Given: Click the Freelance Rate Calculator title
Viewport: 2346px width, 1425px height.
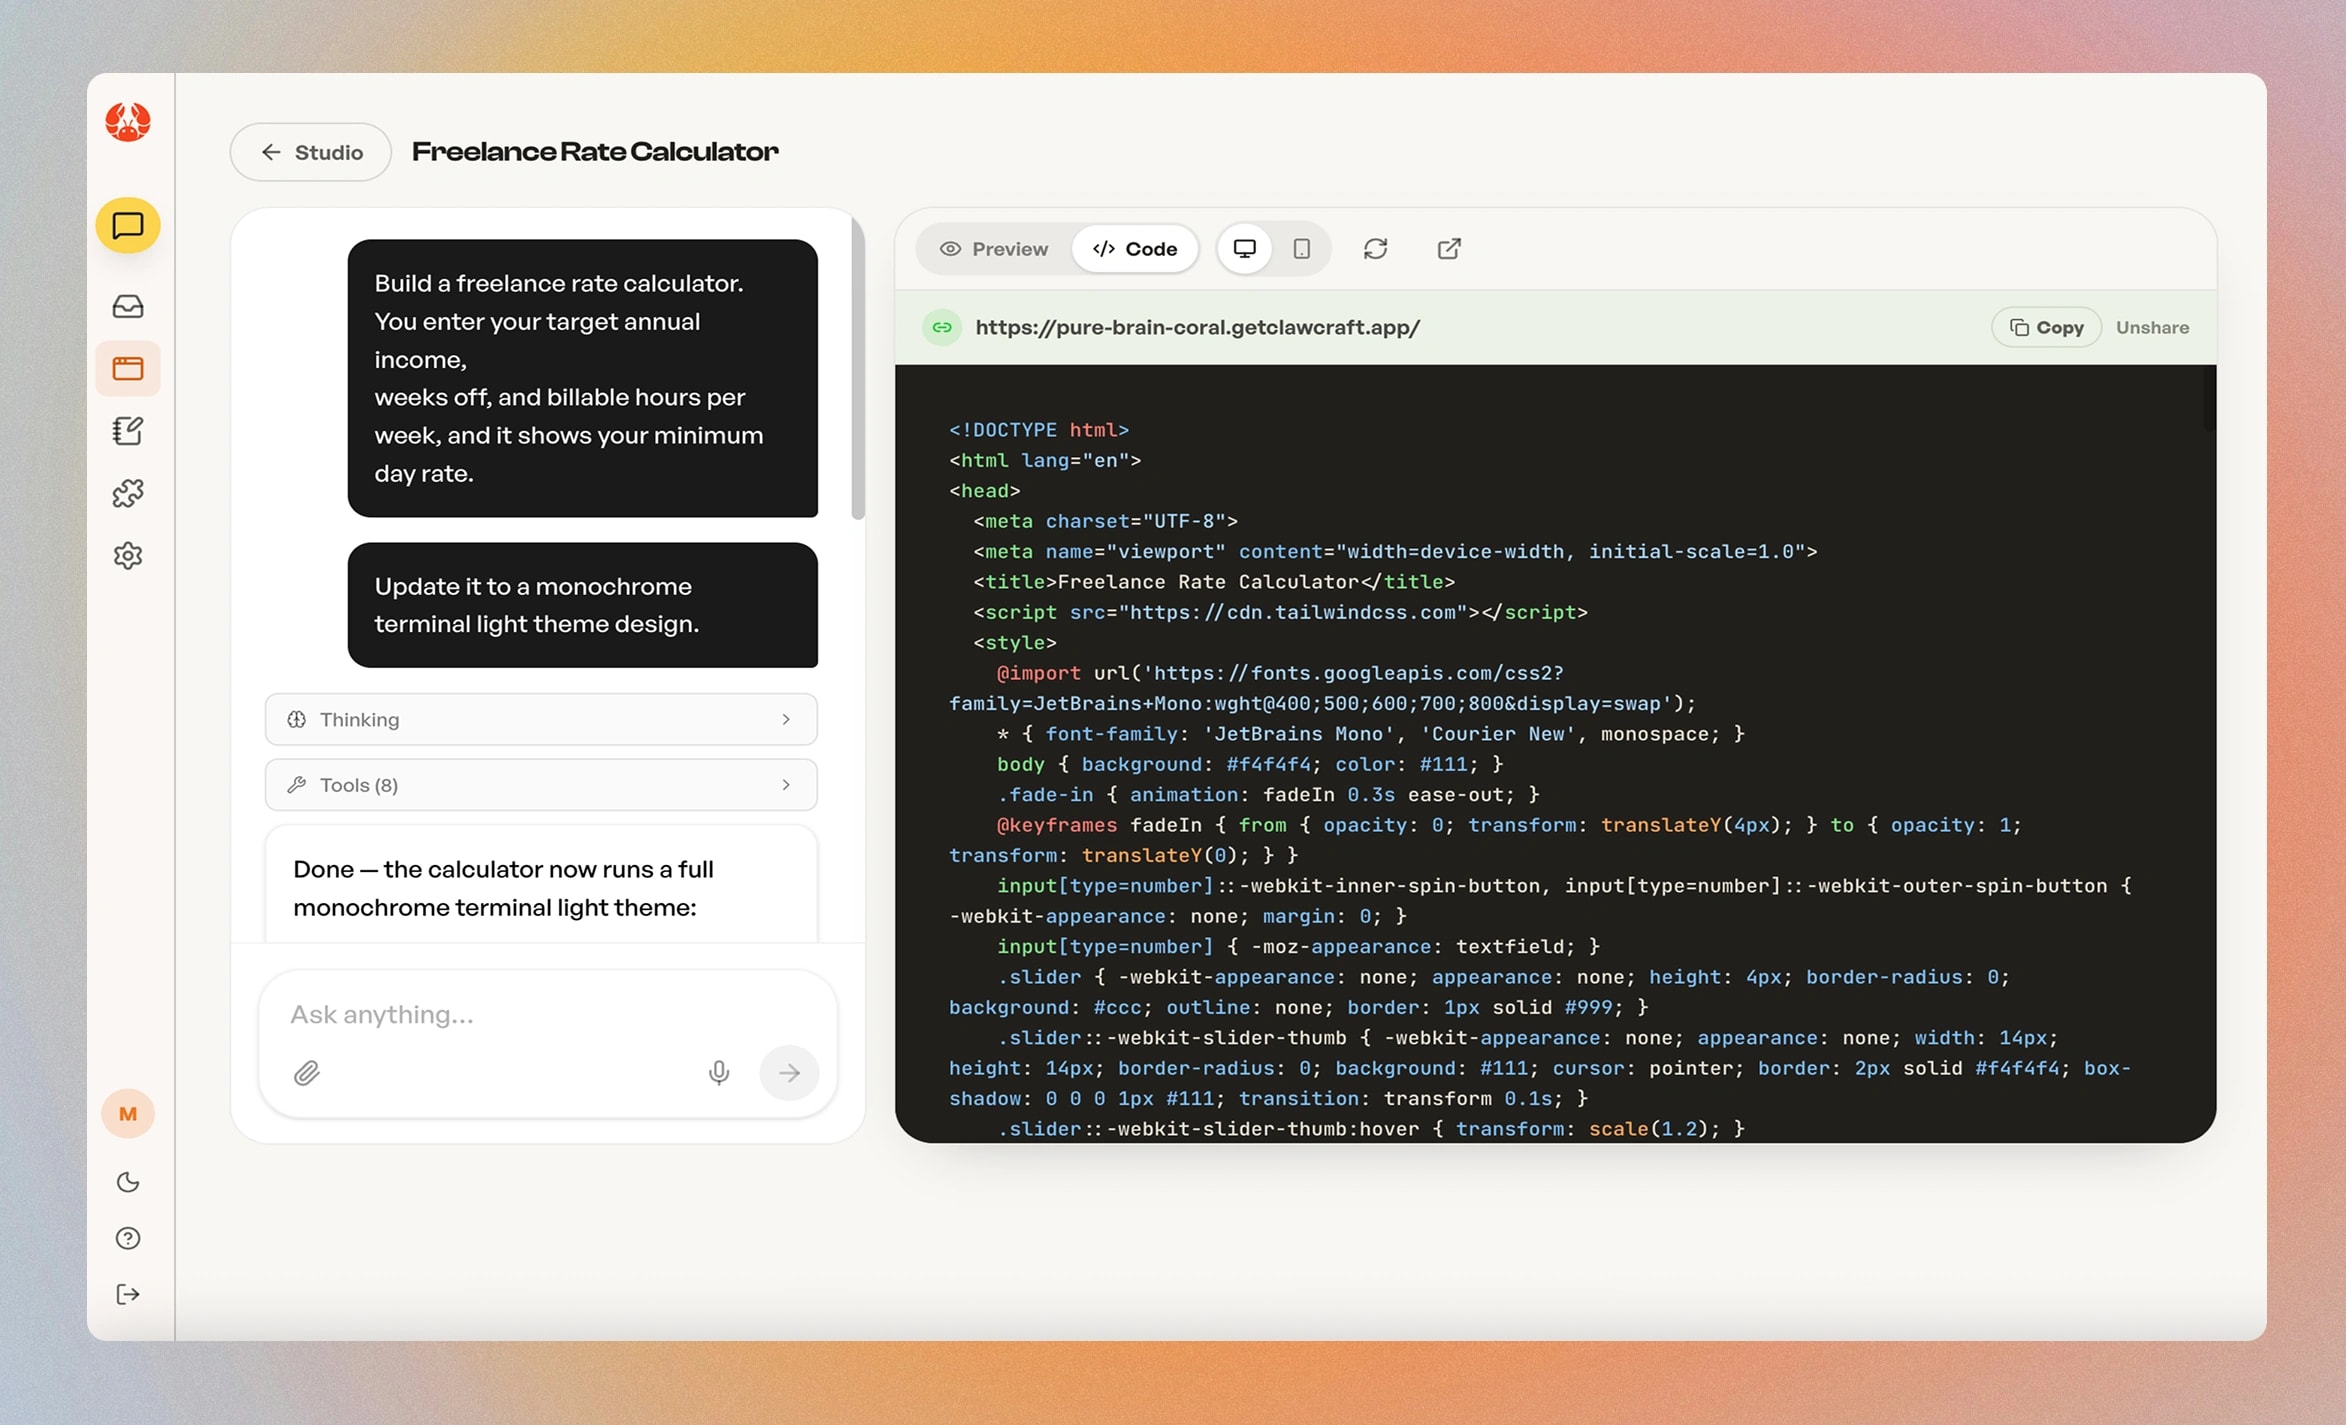Looking at the screenshot, I should (x=595, y=152).
